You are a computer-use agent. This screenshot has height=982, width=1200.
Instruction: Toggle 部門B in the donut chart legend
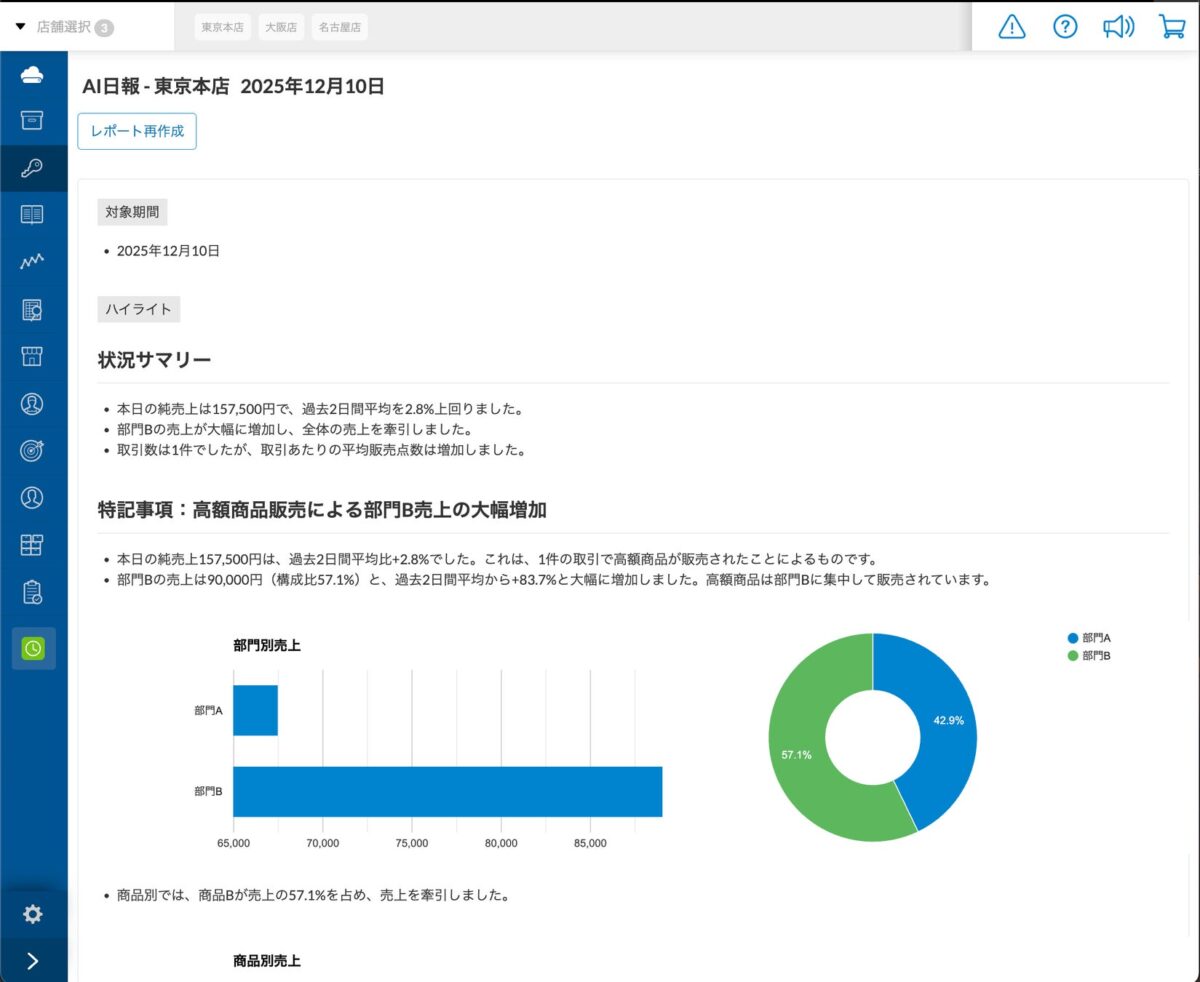point(1091,656)
